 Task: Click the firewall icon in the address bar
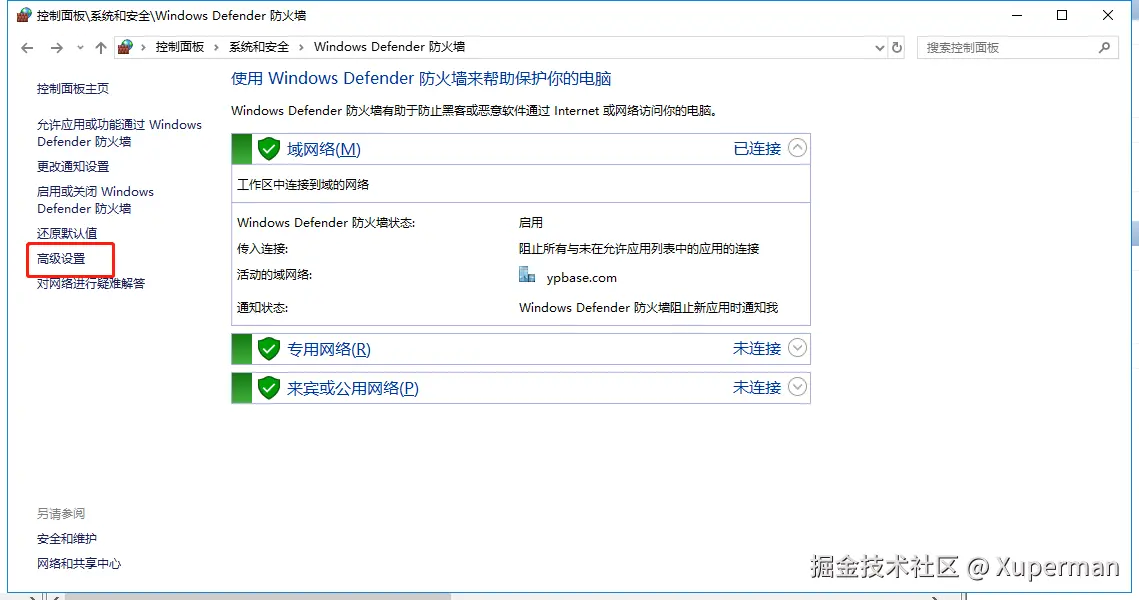point(126,47)
